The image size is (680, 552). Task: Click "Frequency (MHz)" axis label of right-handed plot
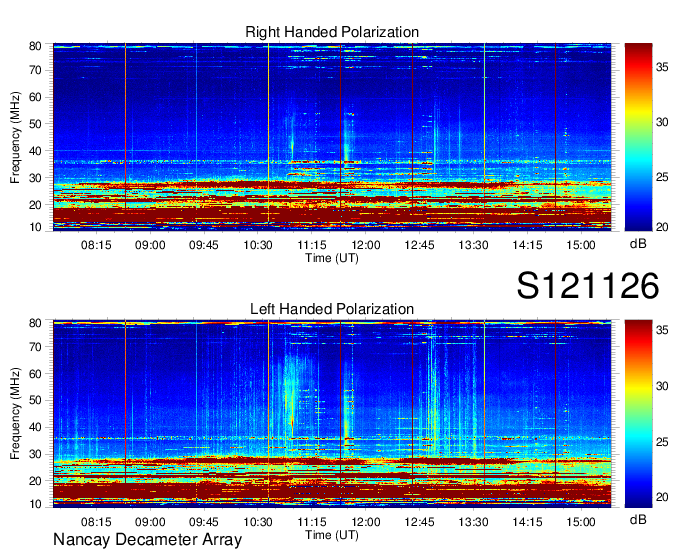coord(15,137)
